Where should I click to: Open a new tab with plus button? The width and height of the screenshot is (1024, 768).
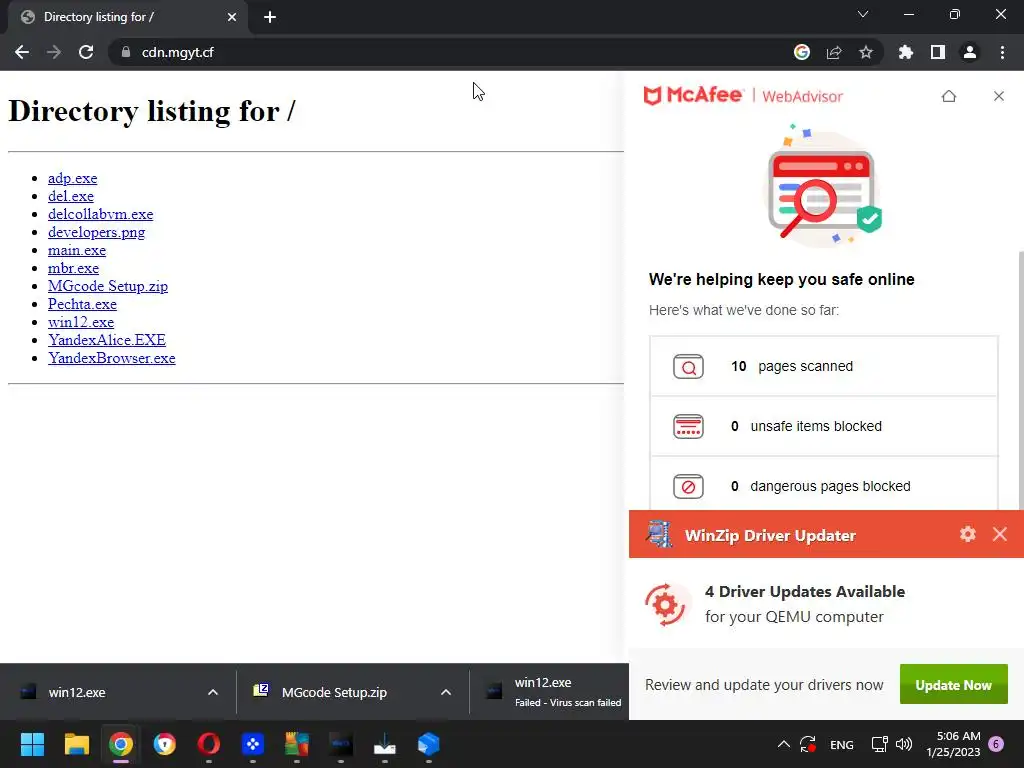pos(270,17)
